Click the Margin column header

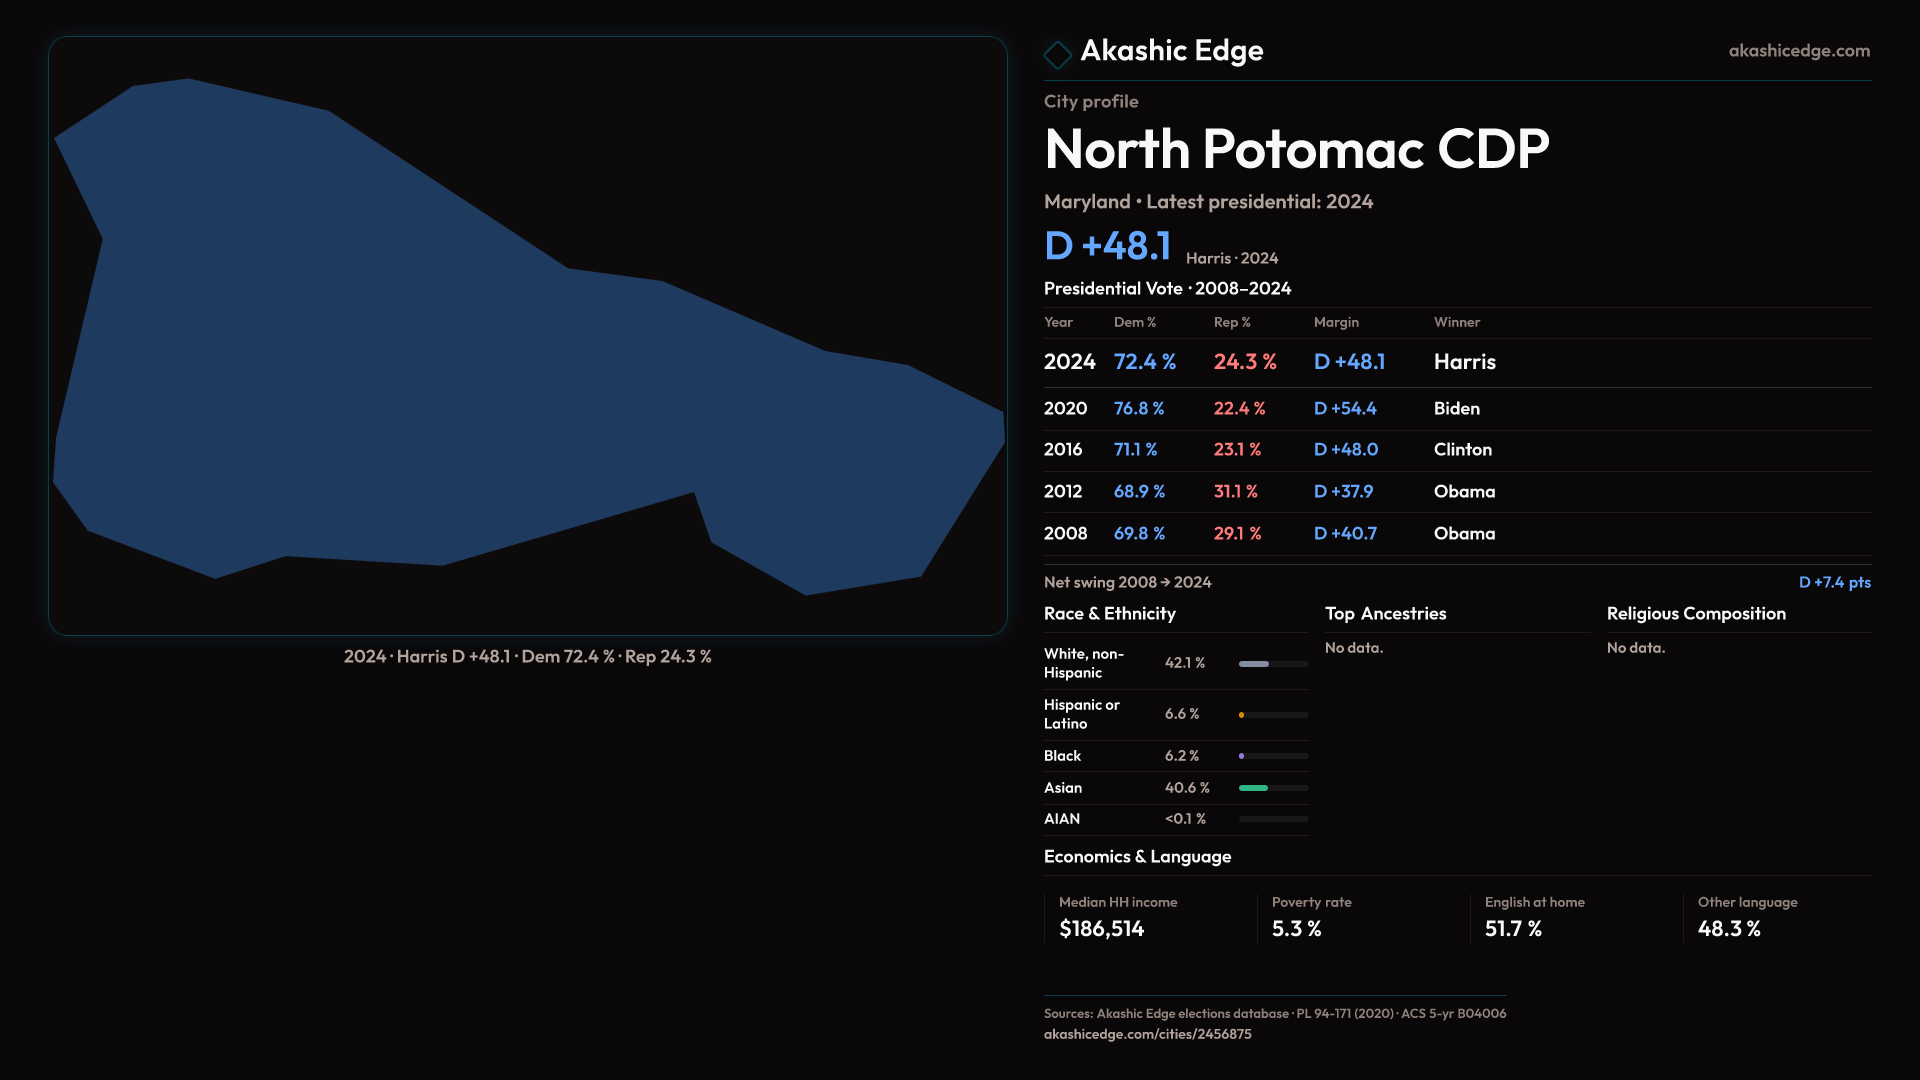click(1336, 322)
